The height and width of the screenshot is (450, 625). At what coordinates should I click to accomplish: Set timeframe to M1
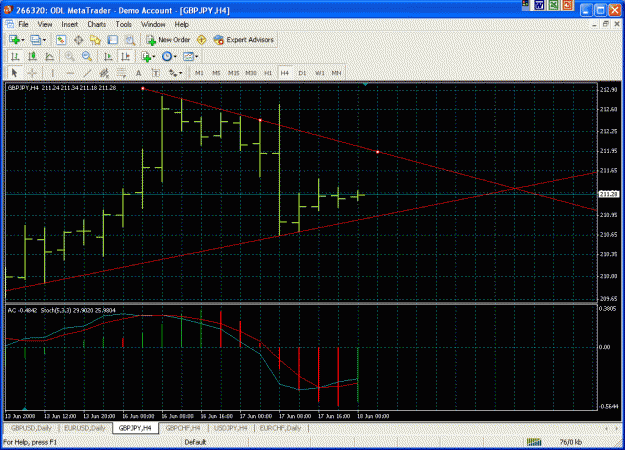199,73
